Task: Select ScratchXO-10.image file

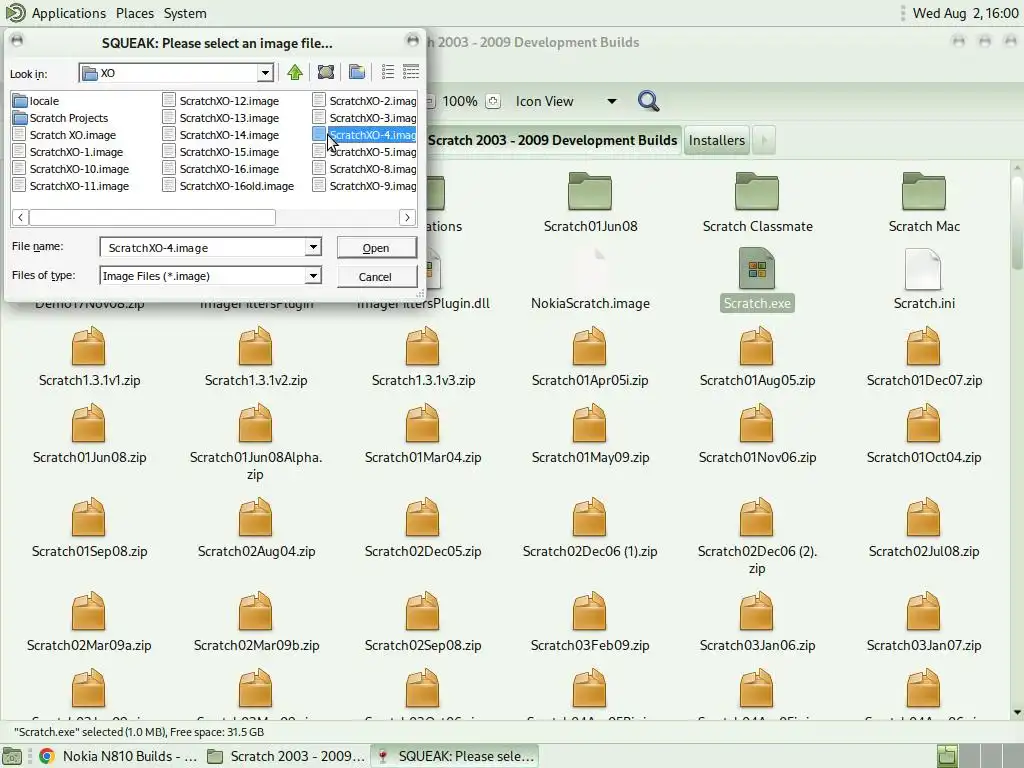Action: click(x=71, y=168)
